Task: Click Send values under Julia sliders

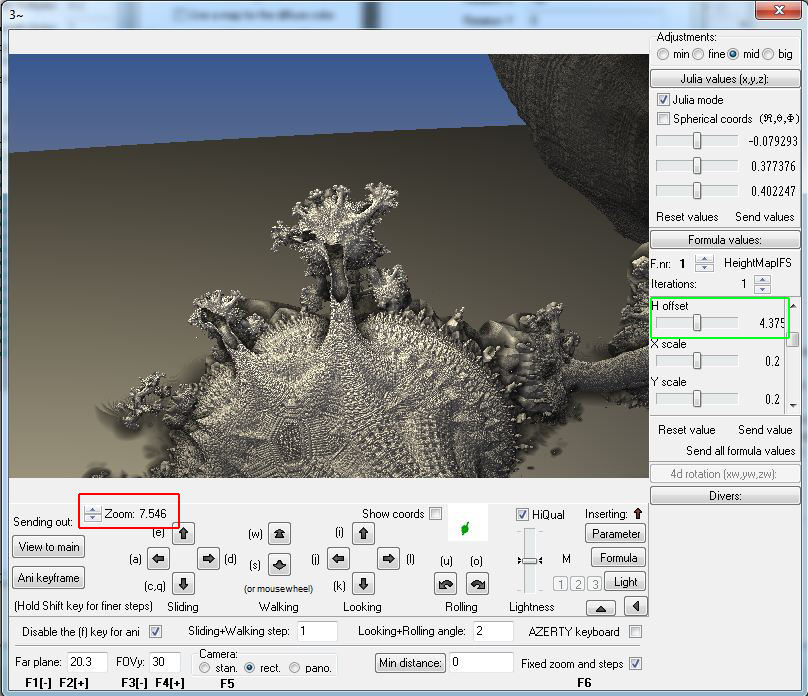Action: (x=765, y=217)
